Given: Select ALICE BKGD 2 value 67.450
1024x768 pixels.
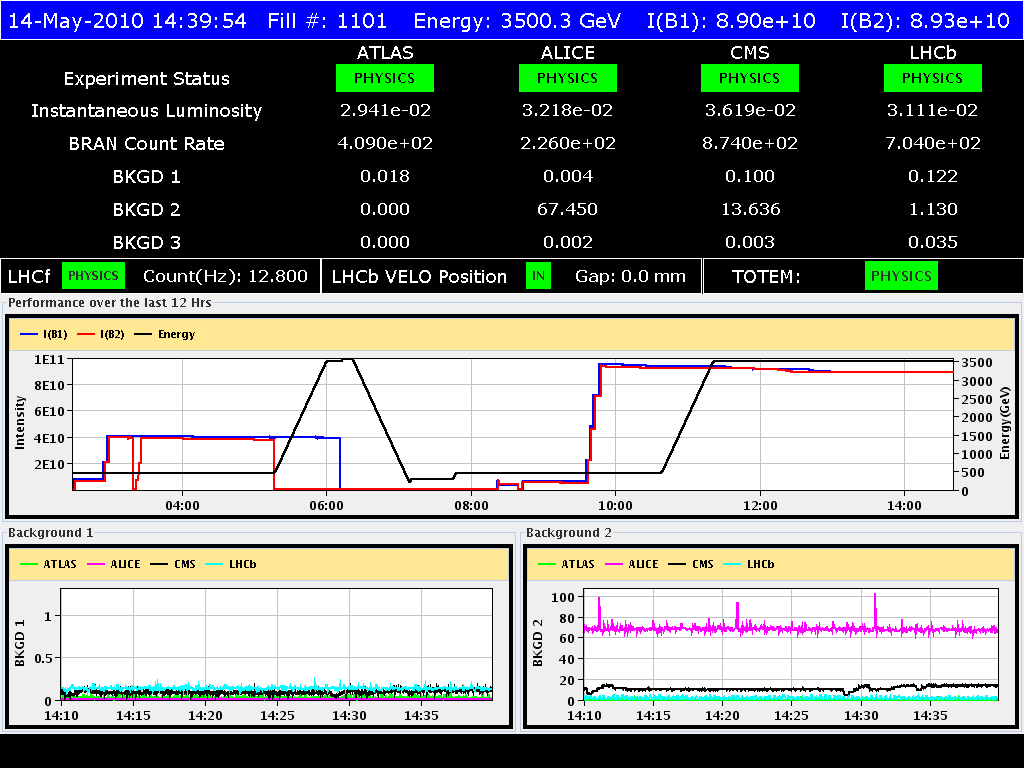Looking at the screenshot, I should click(x=568, y=209).
